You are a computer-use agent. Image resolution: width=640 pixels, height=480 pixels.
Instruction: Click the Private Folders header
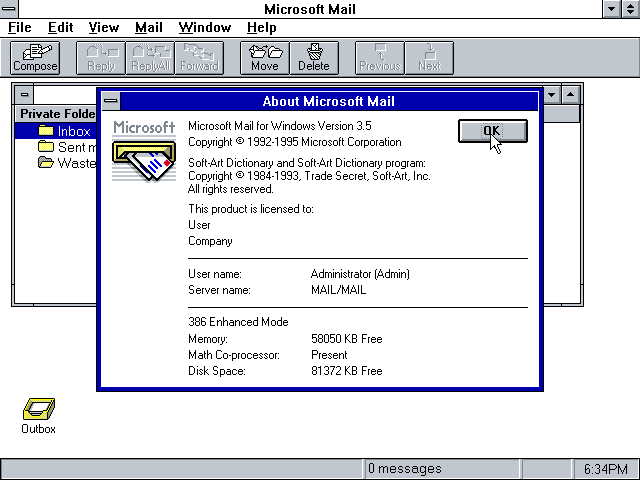pos(56,113)
